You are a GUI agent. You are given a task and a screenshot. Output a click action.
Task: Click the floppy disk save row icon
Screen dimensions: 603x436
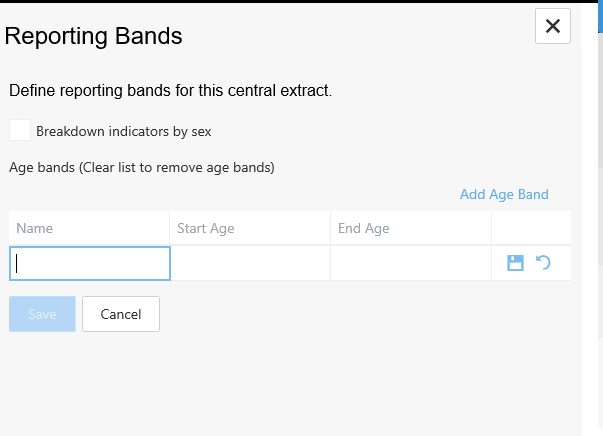pos(516,263)
